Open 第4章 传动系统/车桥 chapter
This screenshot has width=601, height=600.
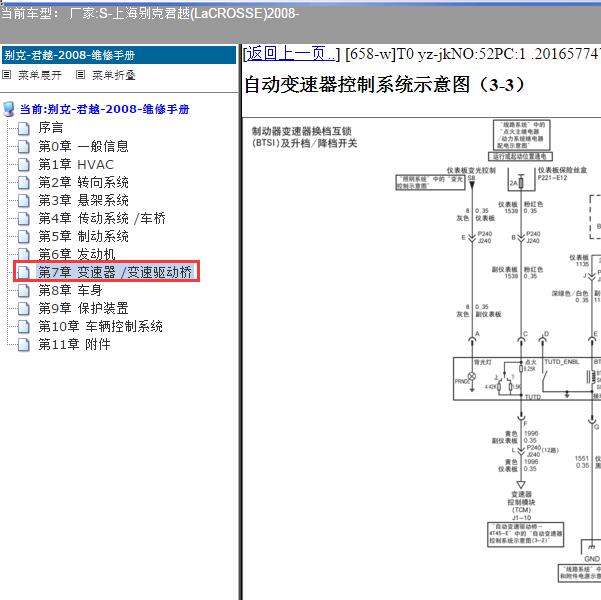102,219
